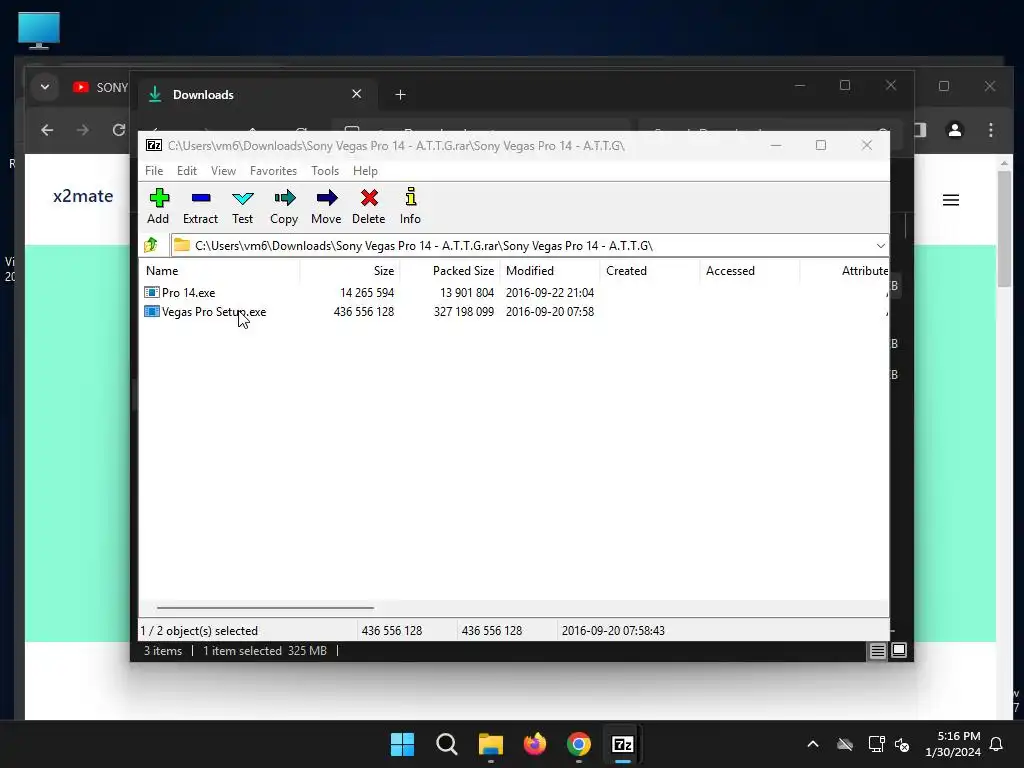Click size value 14 265 594
The image size is (1024, 768).
(367, 293)
